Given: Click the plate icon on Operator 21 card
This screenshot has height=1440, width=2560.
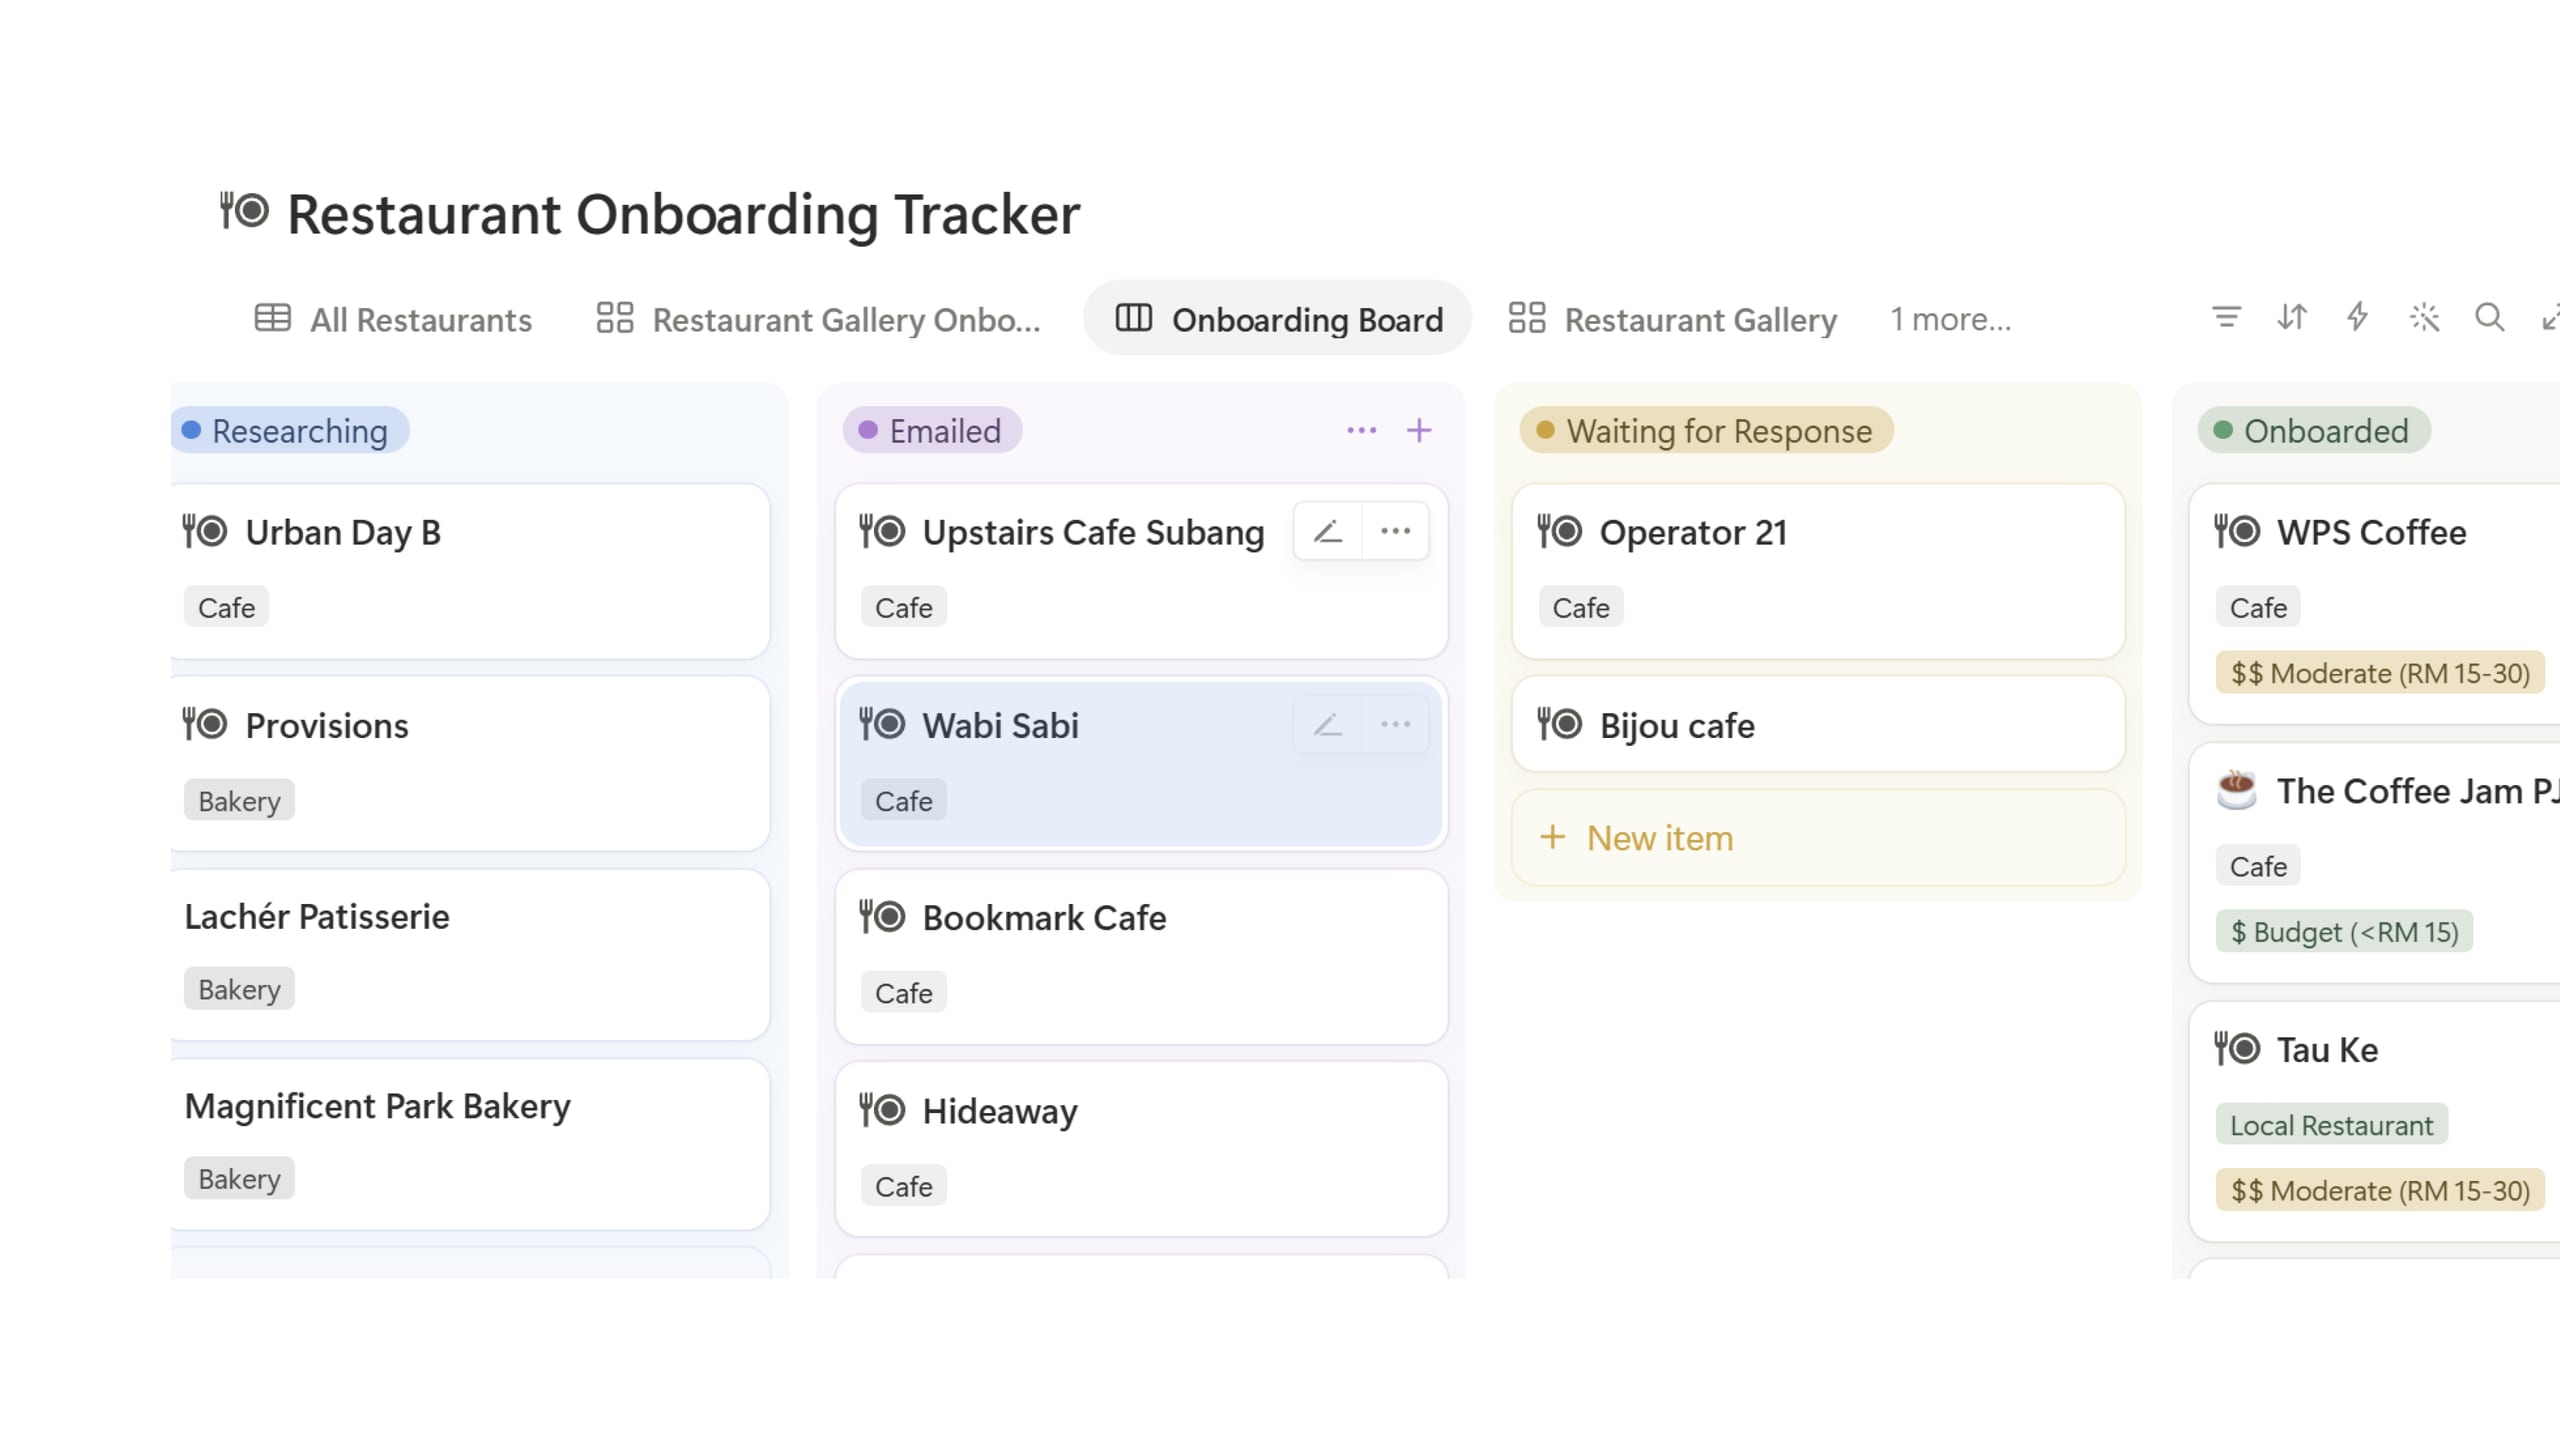Looking at the screenshot, I should click(x=1559, y=531).
